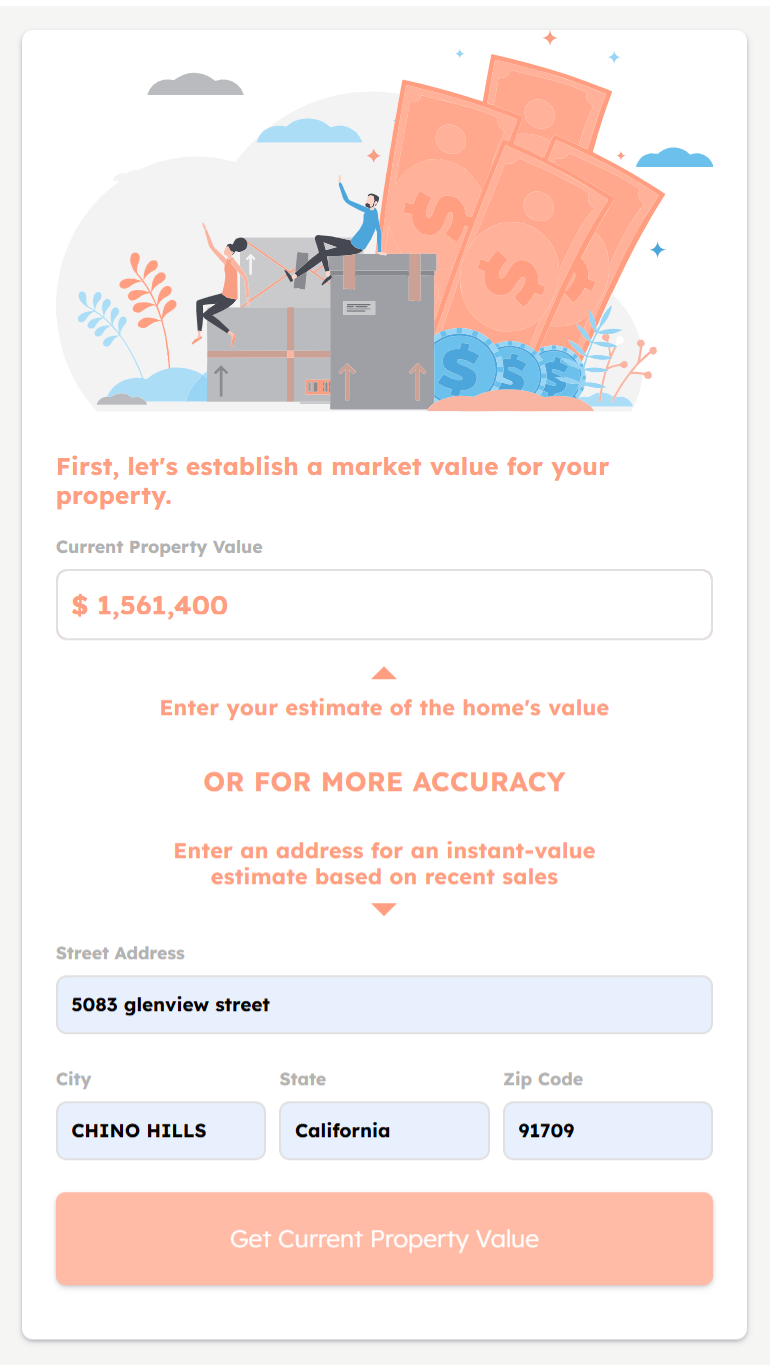Click into the City field
770x1370 pixels.
click(161, 1131)
